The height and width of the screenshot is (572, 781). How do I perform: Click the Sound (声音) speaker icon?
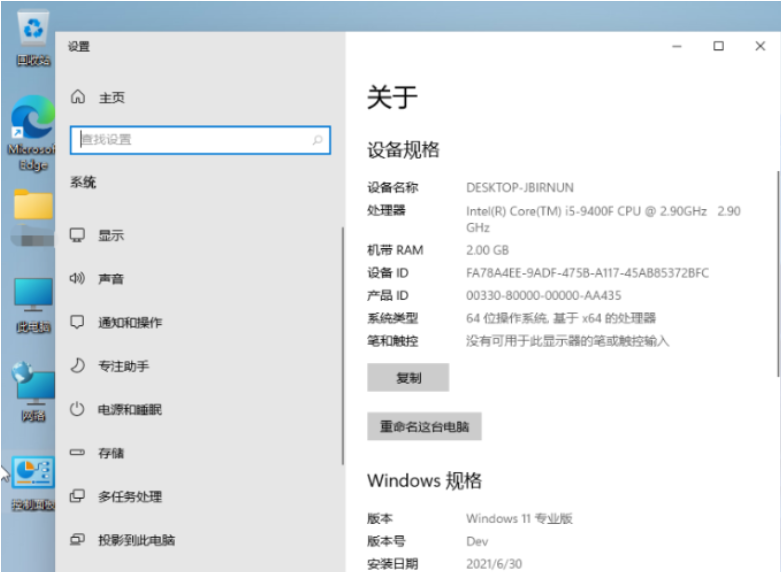coord(78,279)
